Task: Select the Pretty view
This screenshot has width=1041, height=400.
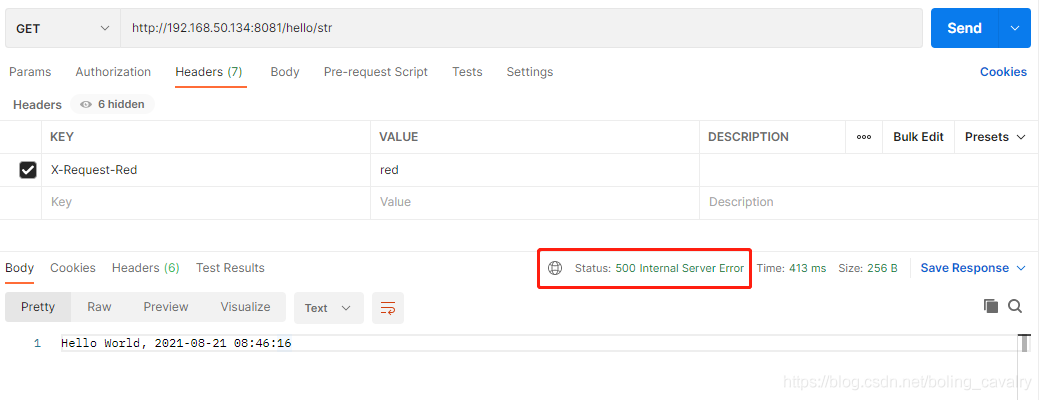Action: [x=38, y=307]
